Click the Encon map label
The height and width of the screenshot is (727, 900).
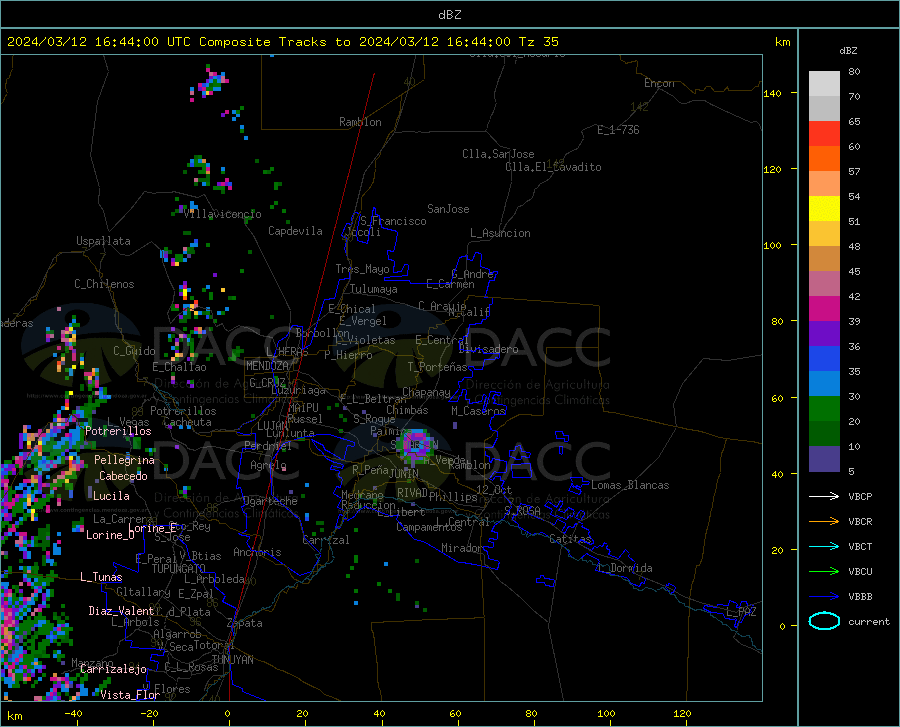659,83
